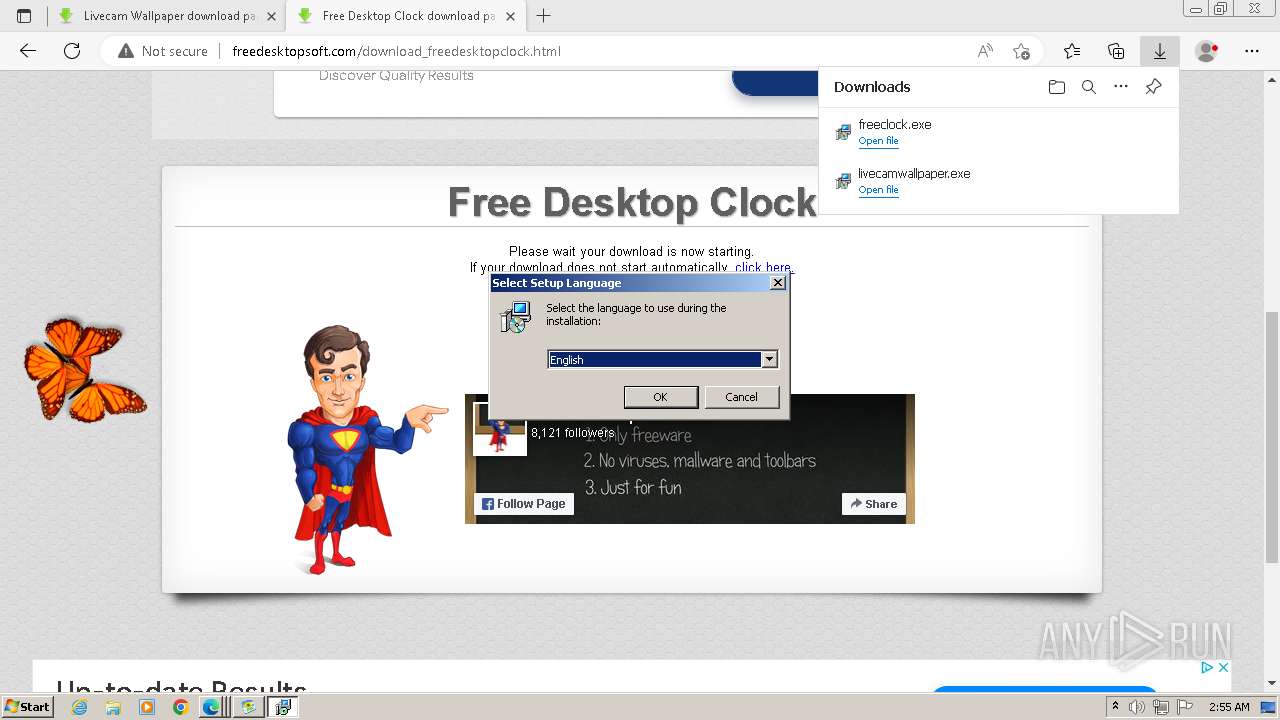Open more options in Downloads panel
This screenshot has height=720, width=1280.
tap(1121, 87)
